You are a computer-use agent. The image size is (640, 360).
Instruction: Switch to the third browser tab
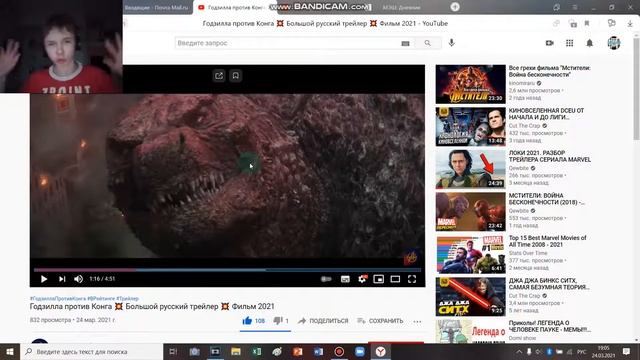coord(401,7)
